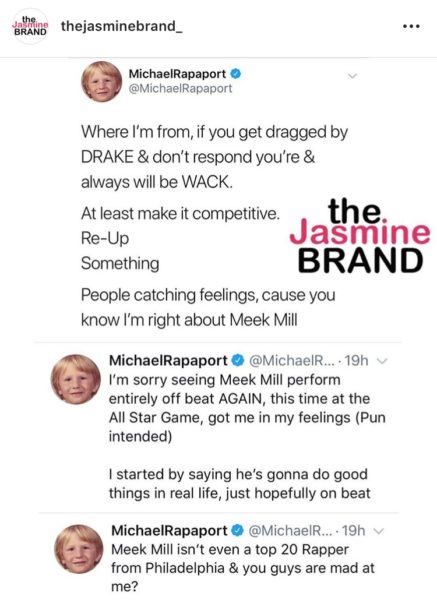Expand the top tweet's chevron dropdown
The height and width of the screenshot is (600, 437).
(x=352, y=76)
